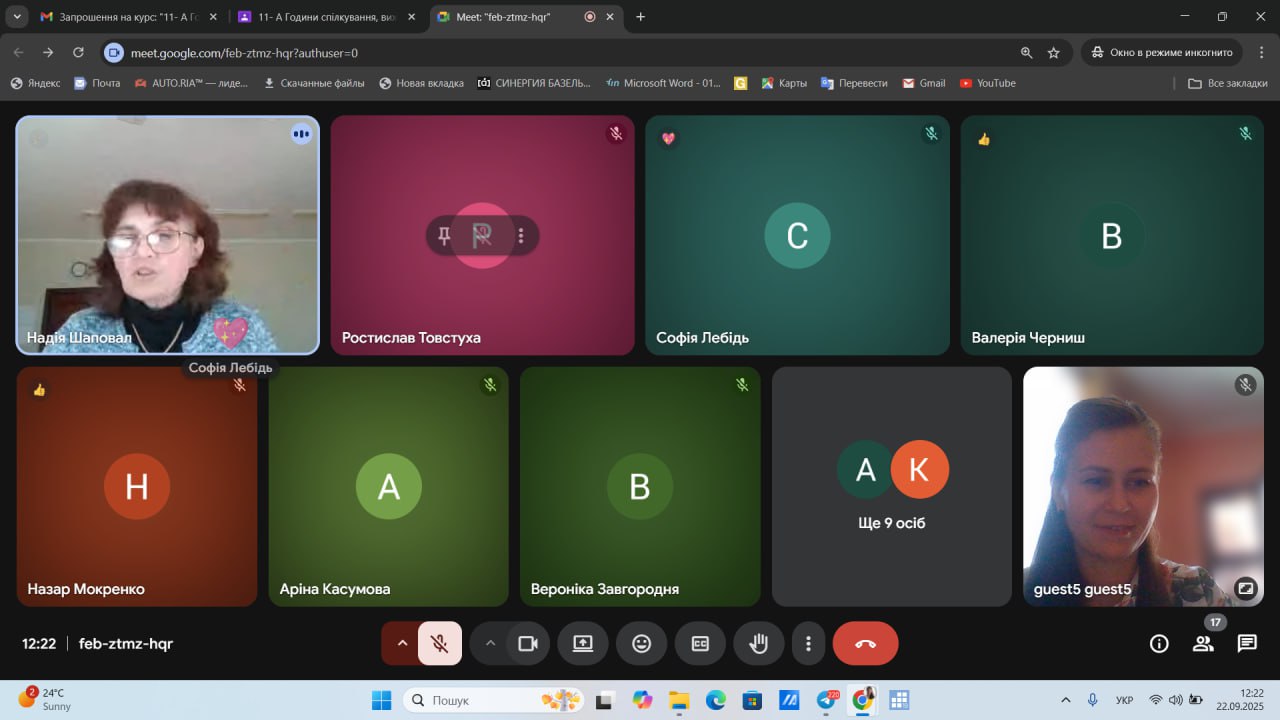
Task: Click the Windows taskbar search box
Action: [x=480, y=700]
